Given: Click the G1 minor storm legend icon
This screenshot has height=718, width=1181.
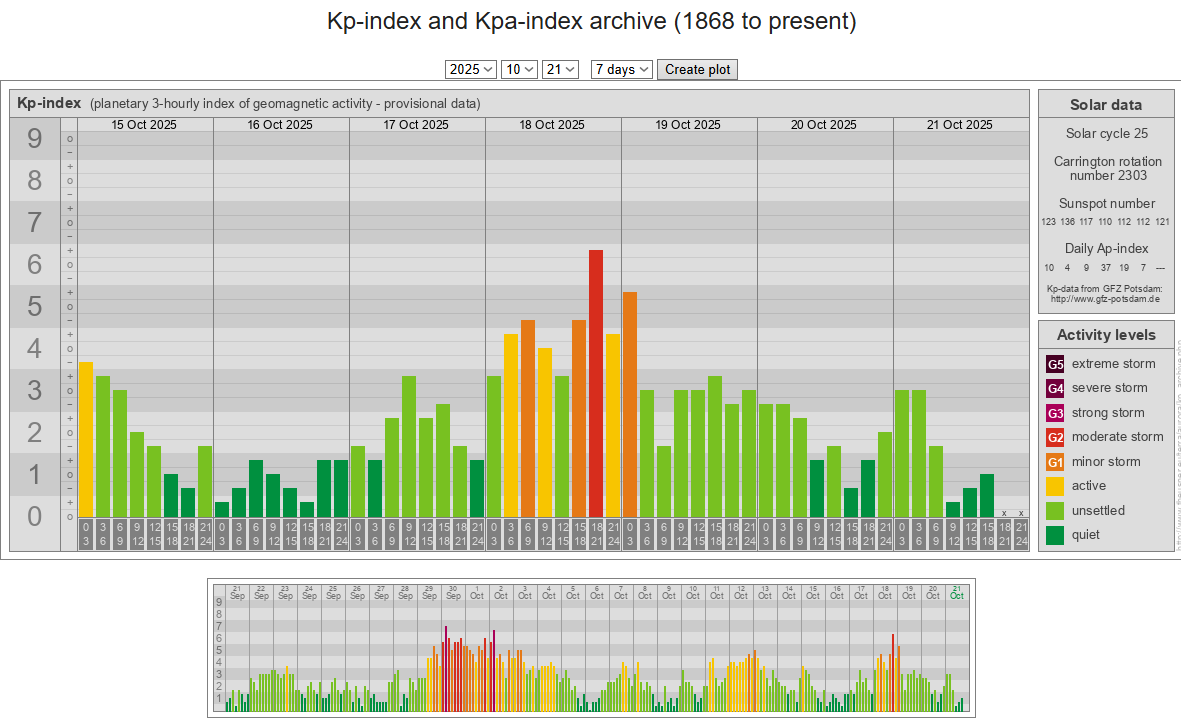Looking at the screenshot, I should point(1055,462).
